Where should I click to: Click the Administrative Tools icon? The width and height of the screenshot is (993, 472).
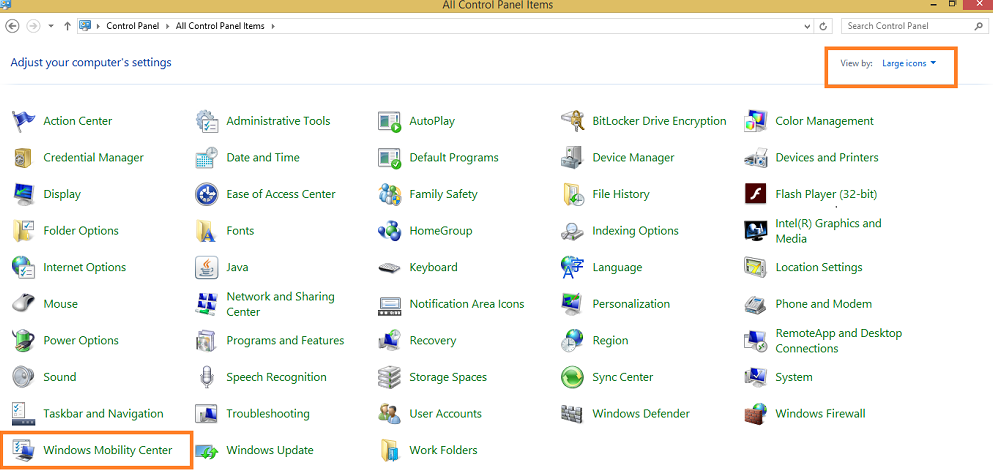(x=206, y=121)
